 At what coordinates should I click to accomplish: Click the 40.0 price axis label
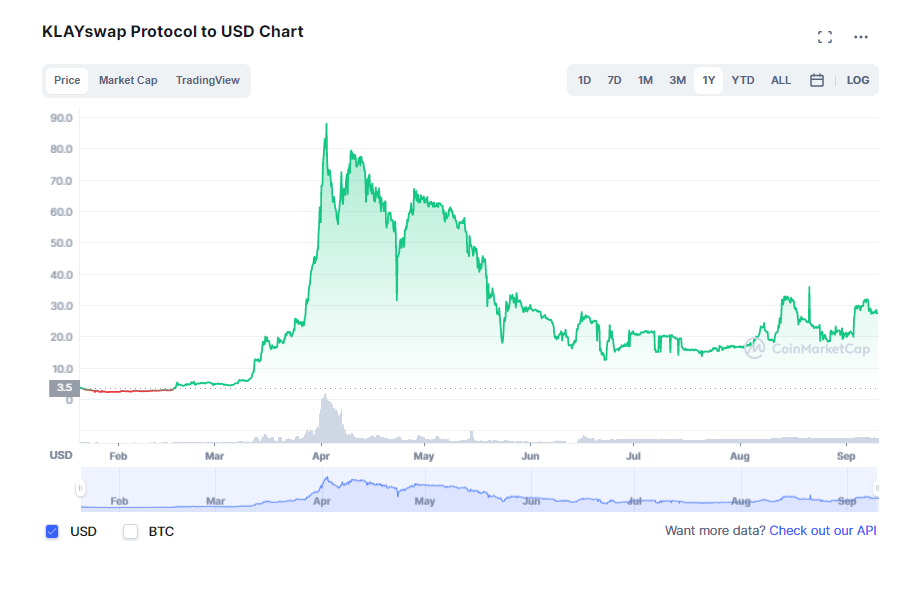click(x=61, y=275)
